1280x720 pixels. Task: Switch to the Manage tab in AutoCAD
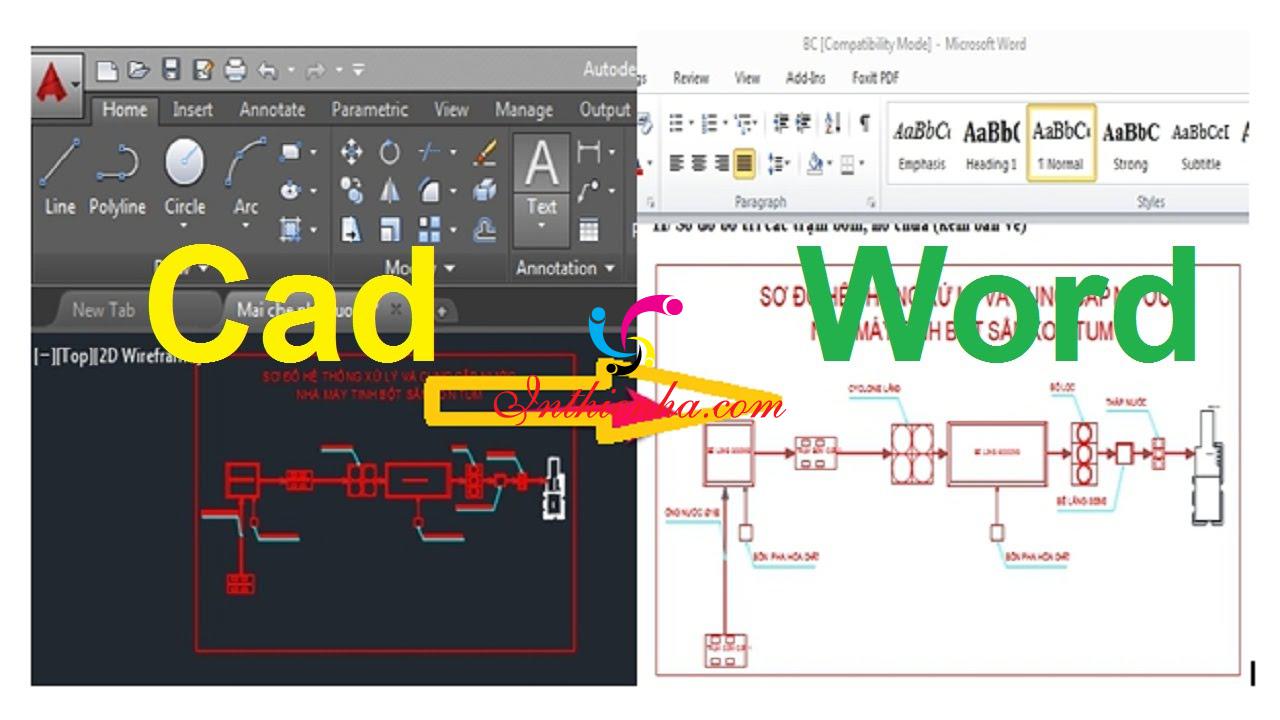[x=523, y=110]
